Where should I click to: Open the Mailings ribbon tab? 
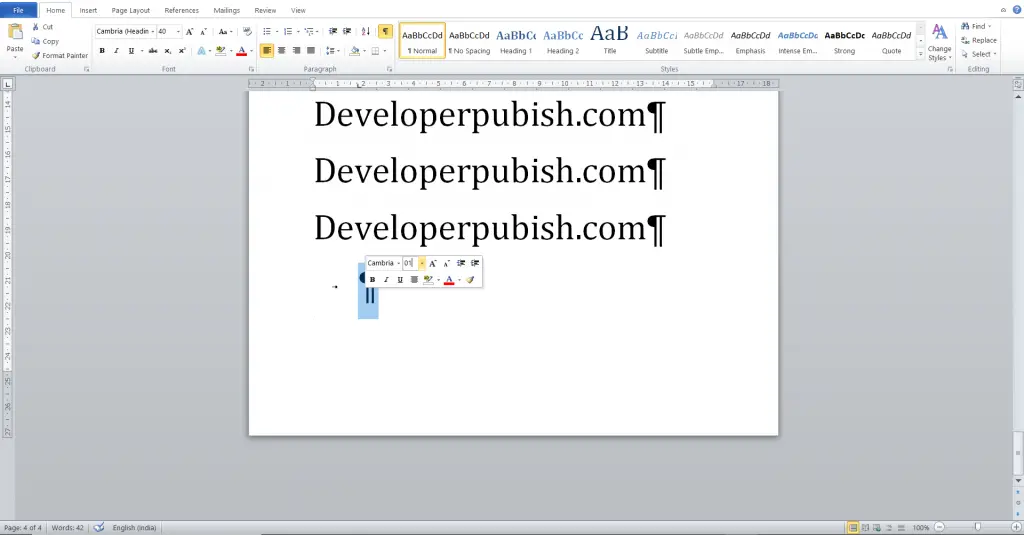click(226, 10)
